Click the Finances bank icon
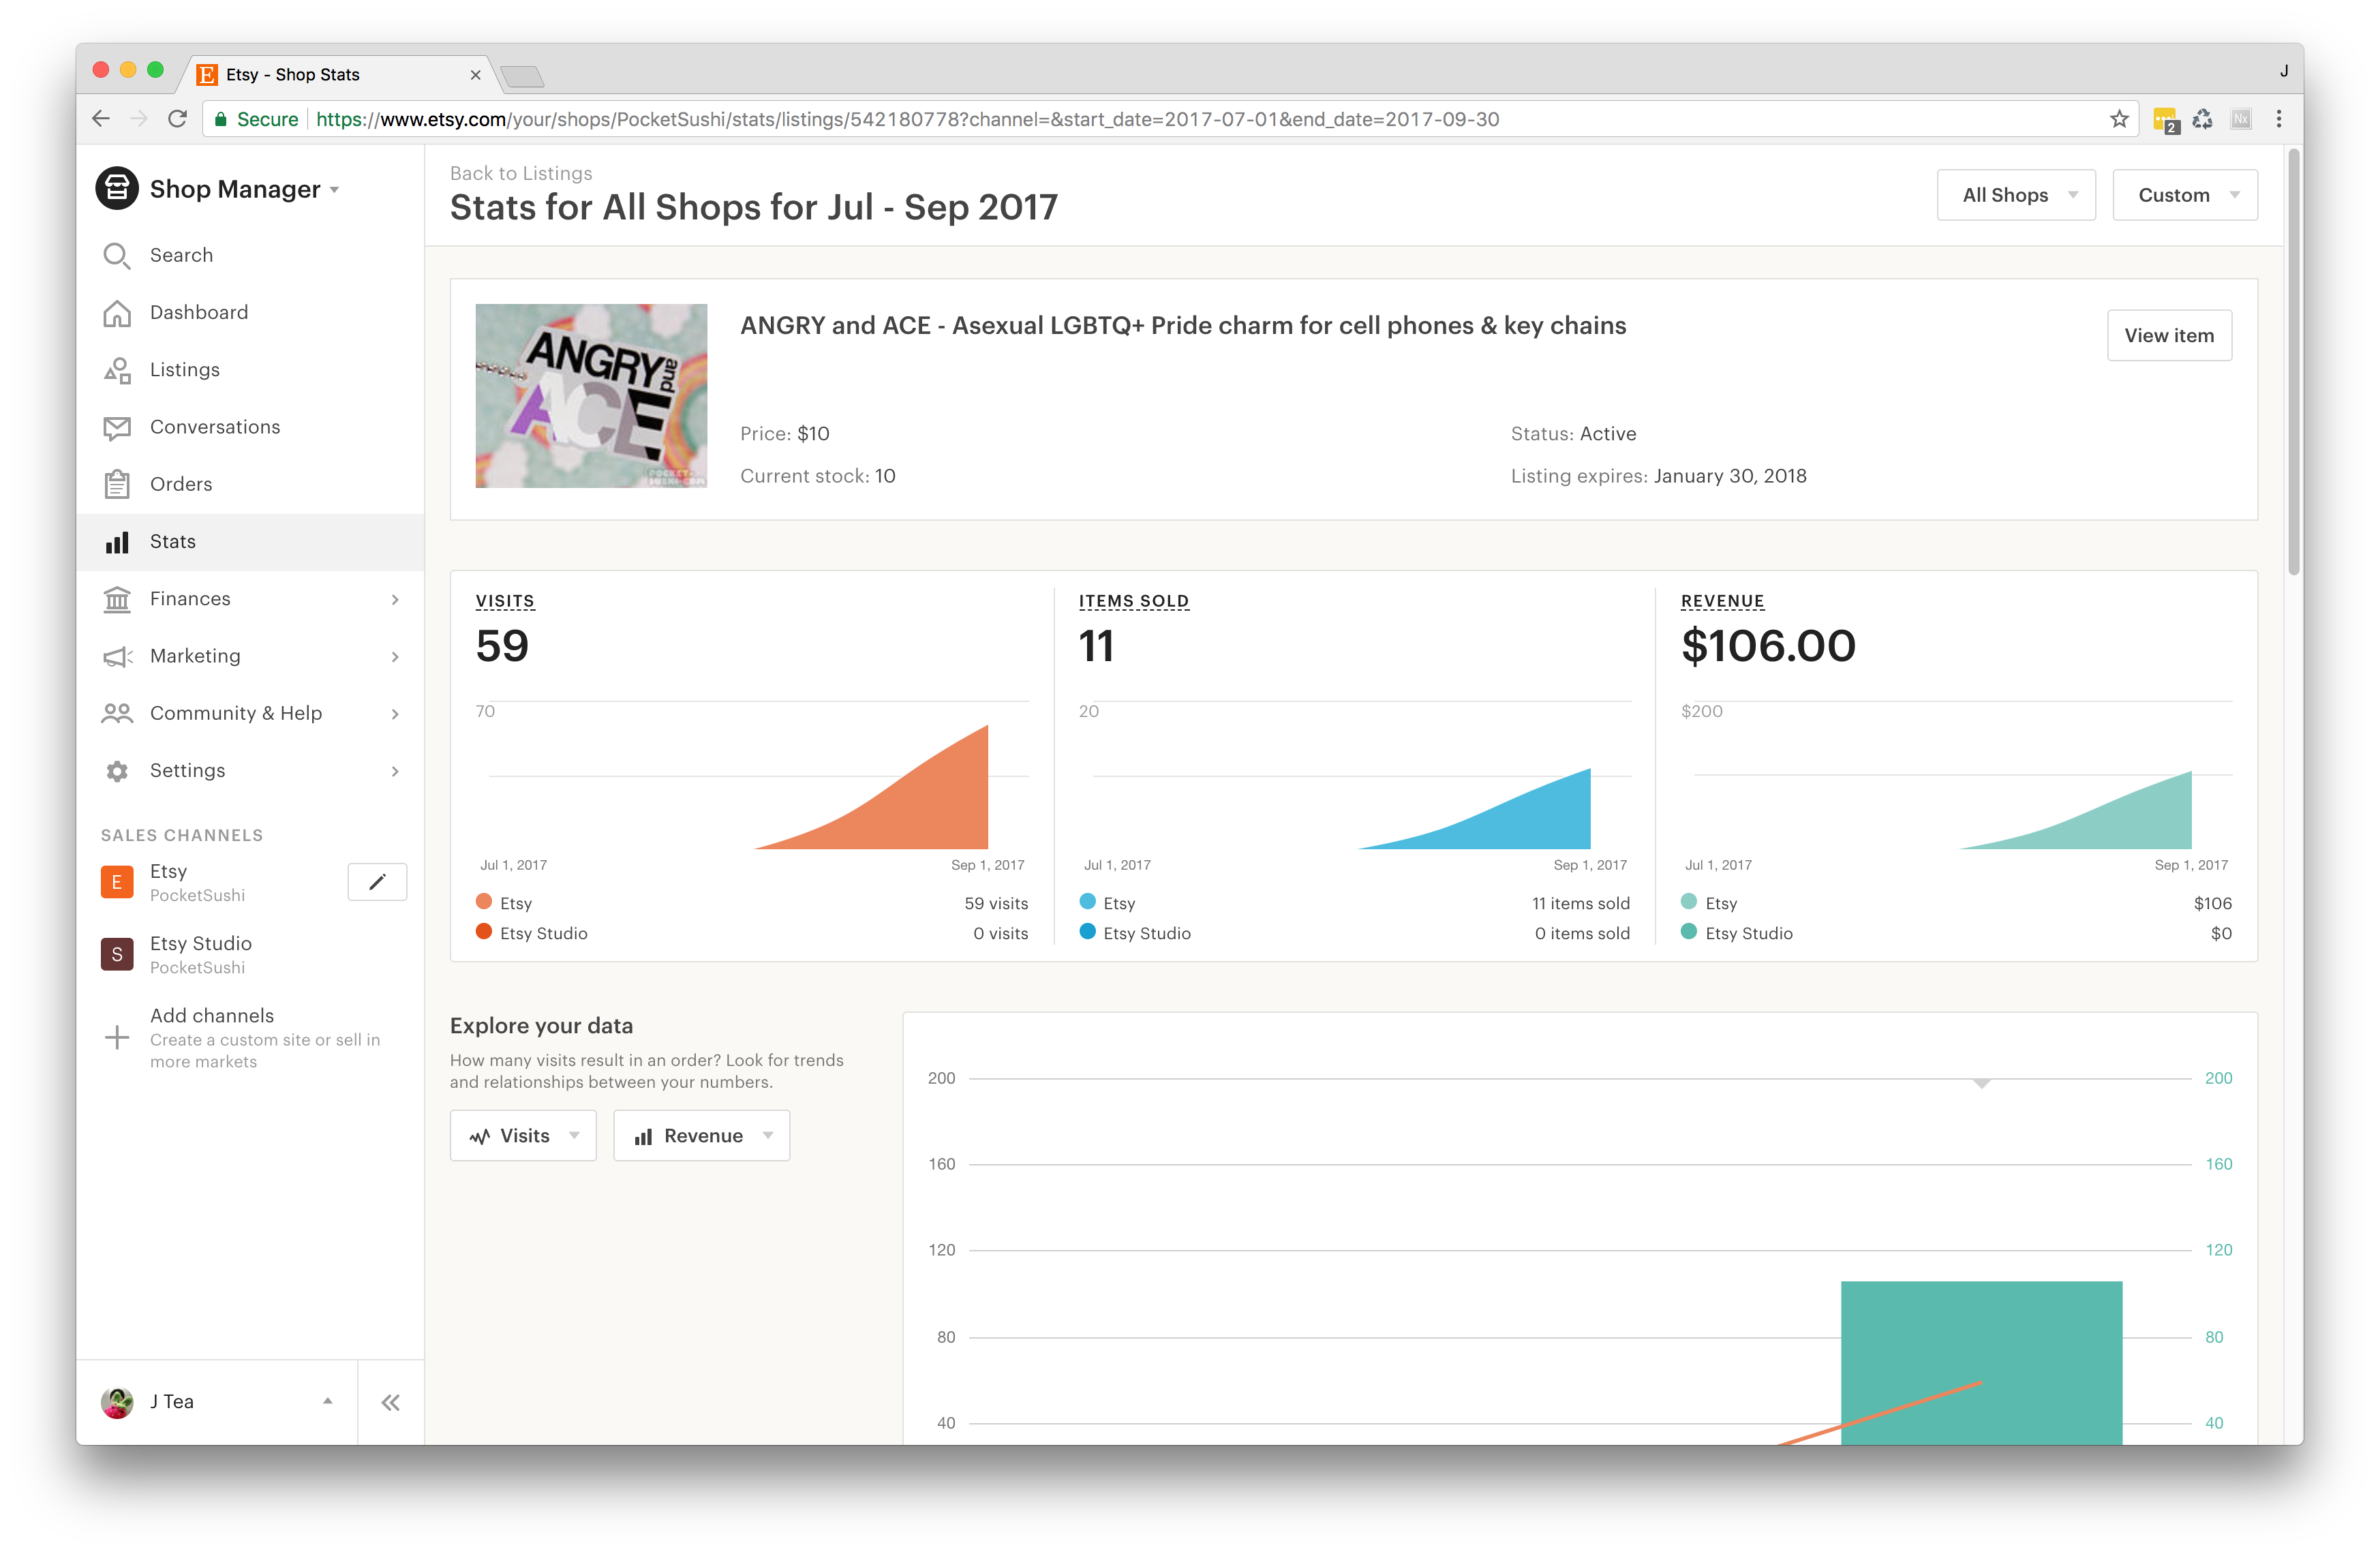2380x1554 pixels. (x=117, y=599)
